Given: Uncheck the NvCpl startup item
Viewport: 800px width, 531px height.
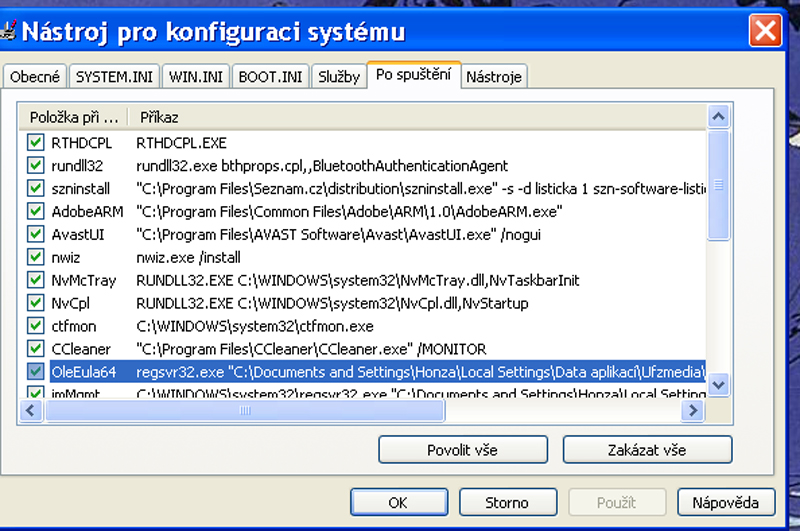Looking at the screenshot, I should pos(36,303).
